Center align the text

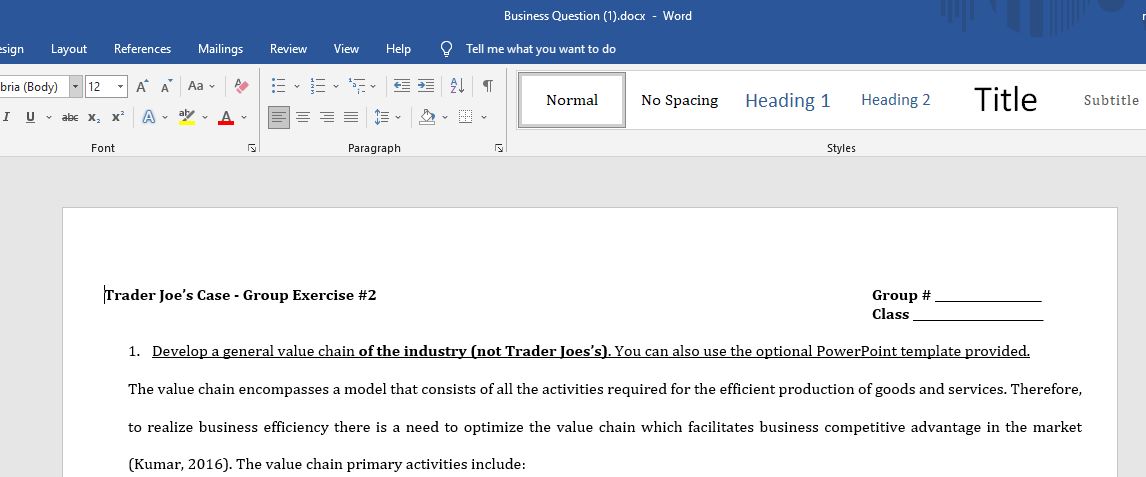303,117
